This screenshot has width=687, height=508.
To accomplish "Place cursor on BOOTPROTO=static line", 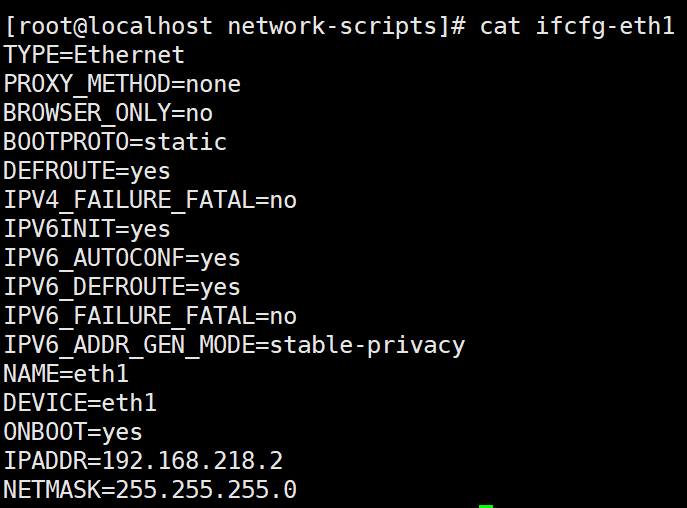I will coord(115,142).
